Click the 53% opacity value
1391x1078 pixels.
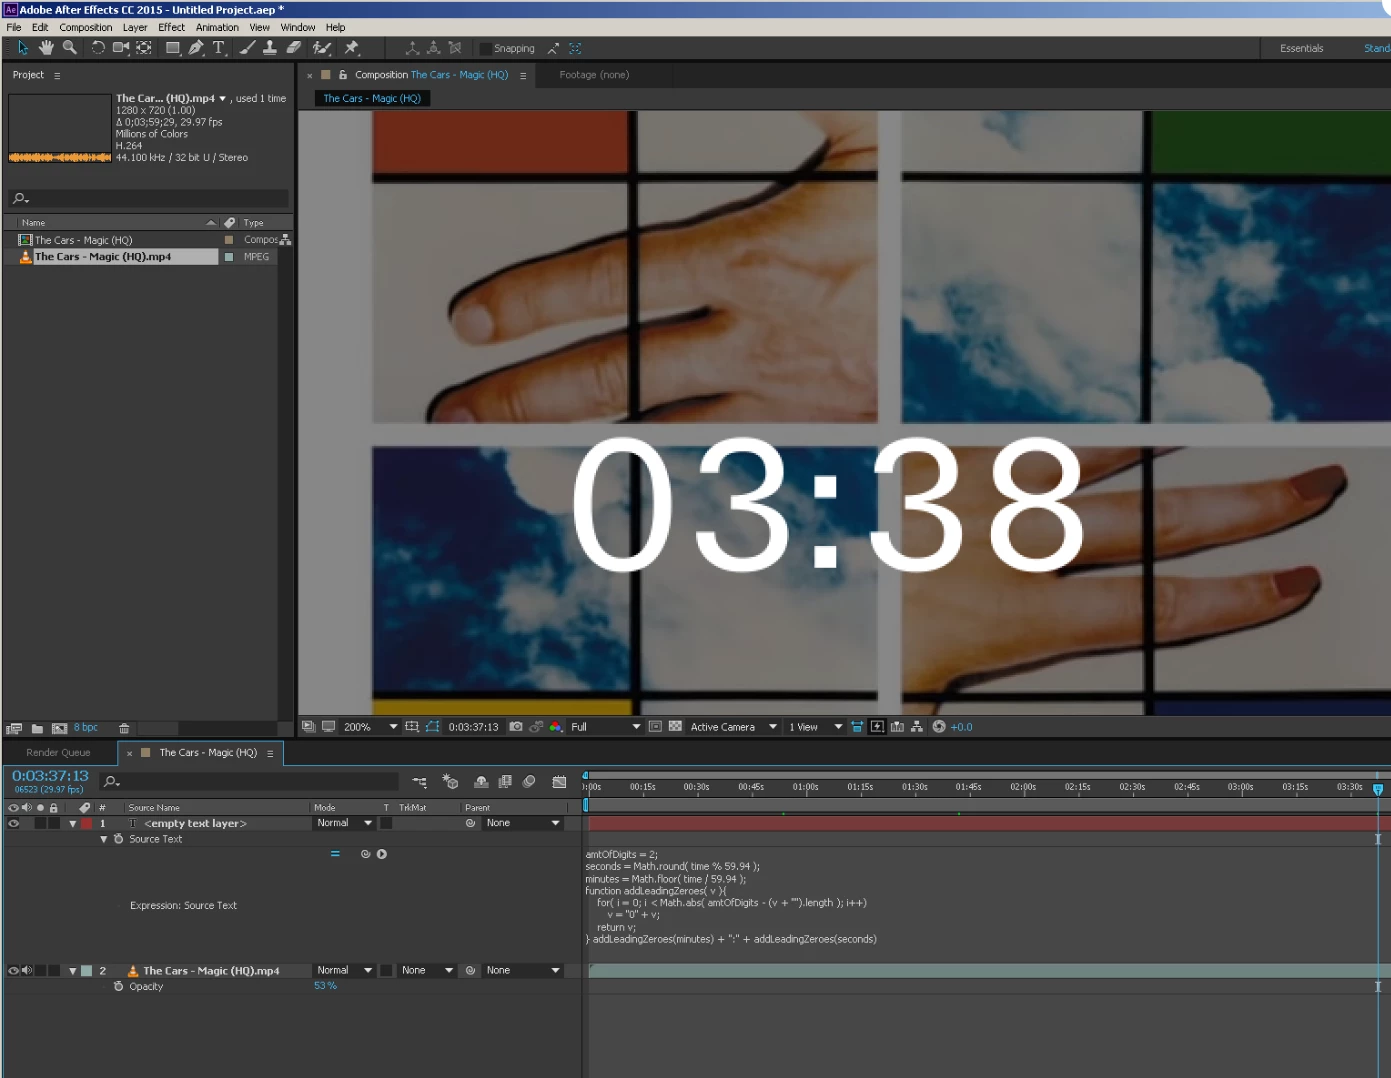click(x=325, y=986)
